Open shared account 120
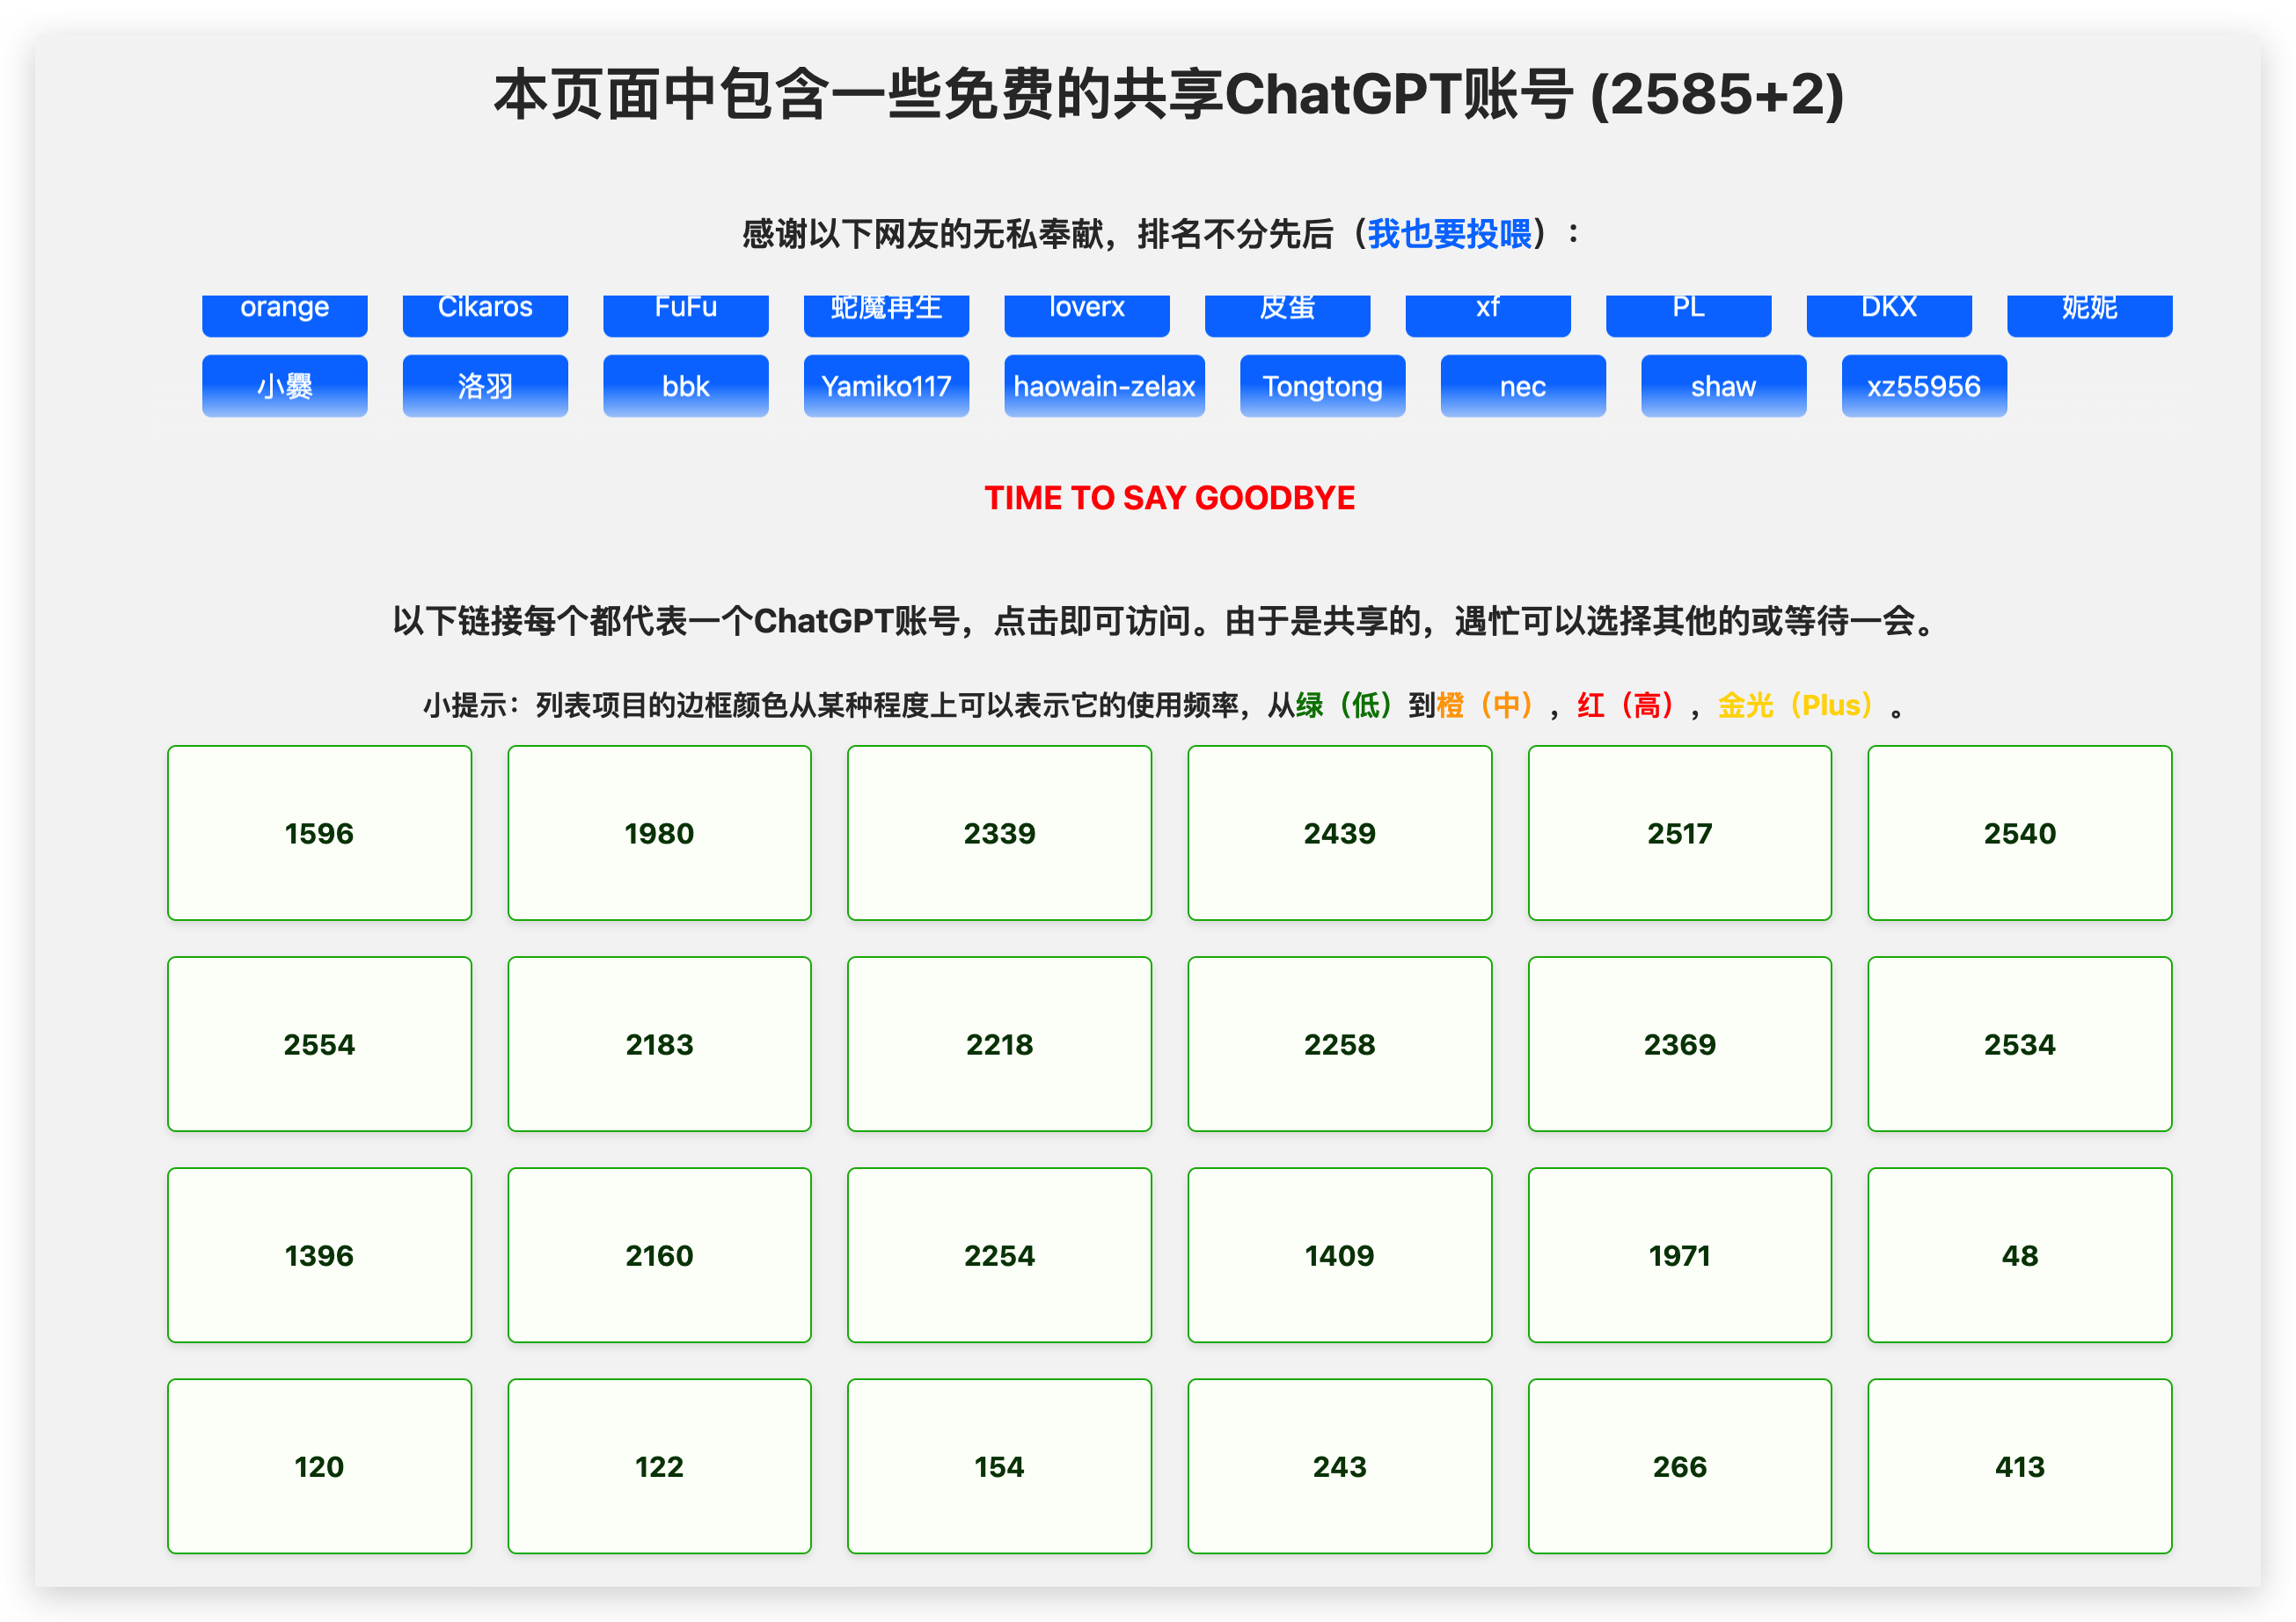2296x1622 pixels. [319, 1466]
